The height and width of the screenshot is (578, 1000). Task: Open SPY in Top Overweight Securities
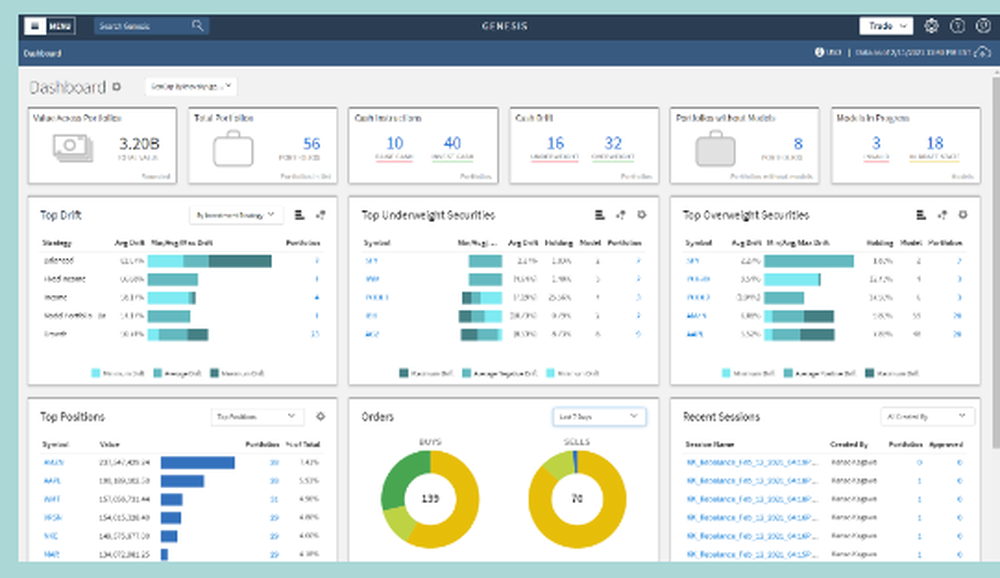point(693,261)
